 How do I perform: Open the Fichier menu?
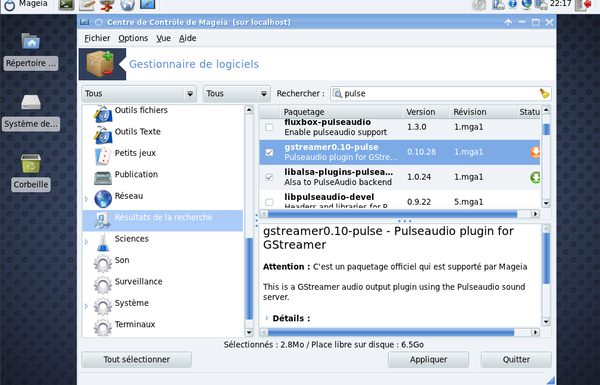(97, 38)
